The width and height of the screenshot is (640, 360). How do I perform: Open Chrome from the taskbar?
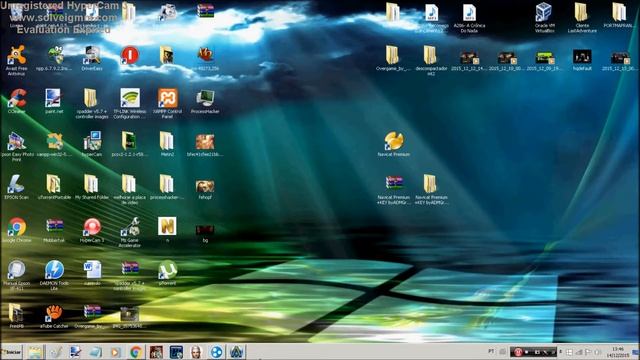[x=136, y=352]
